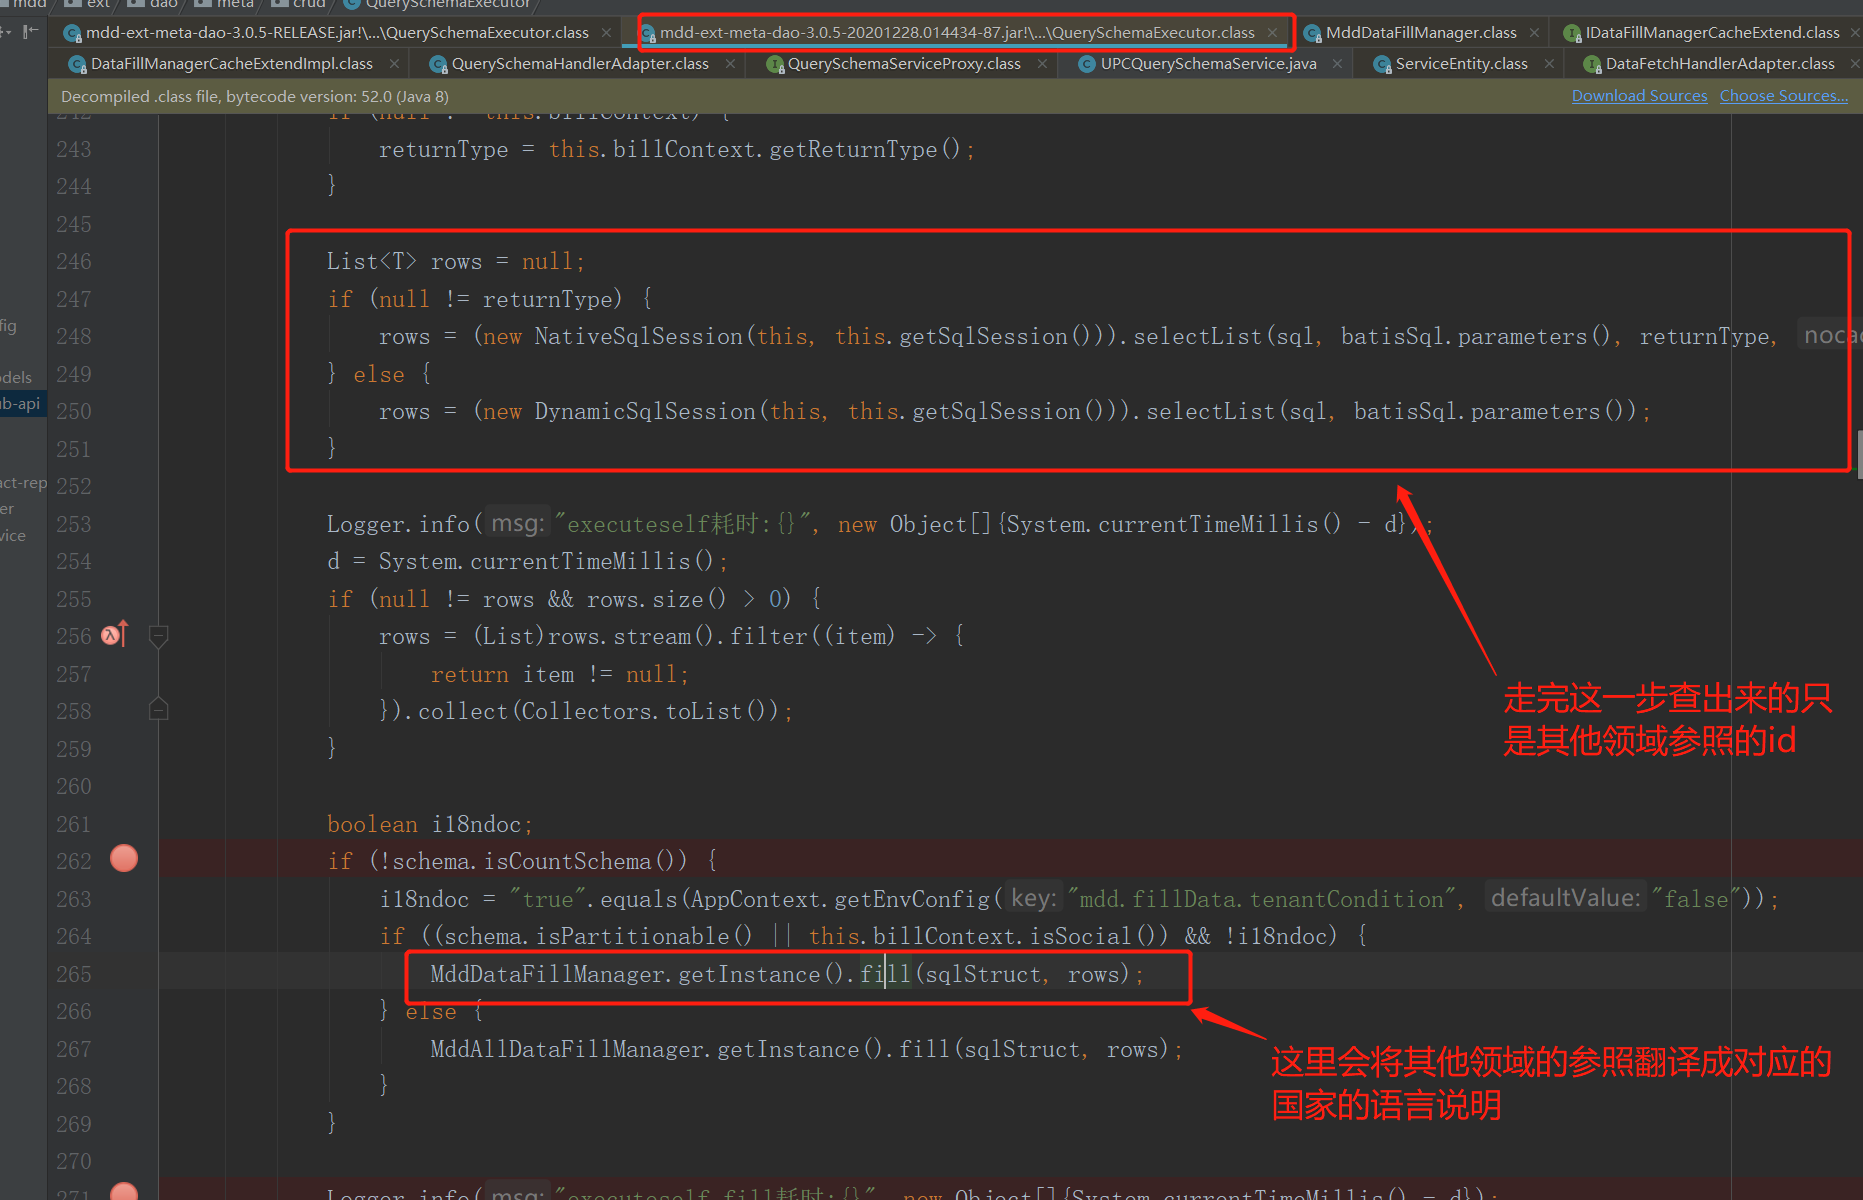Image resolution: width=1863 pixels, height=1200 pixels.
Task: Close the DataFillManagerCacheExtendImpl.class tab
Action: pos(394,64)
